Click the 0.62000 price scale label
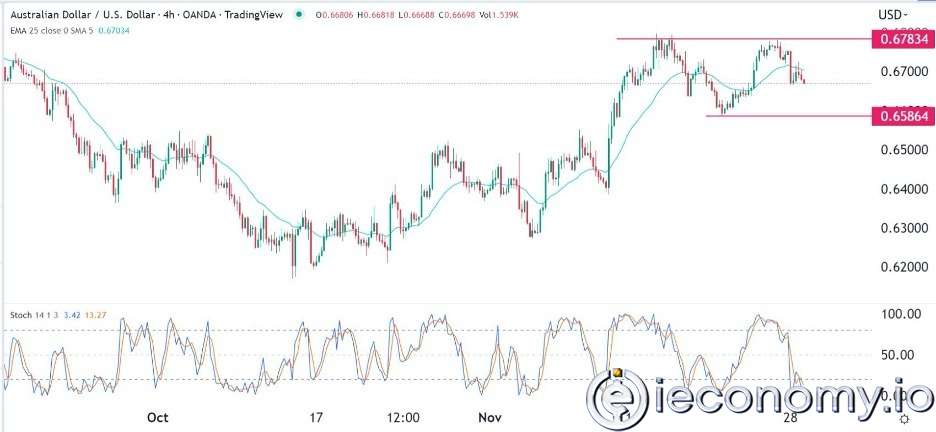The image size is (936, 432). [x=901, y=267]
